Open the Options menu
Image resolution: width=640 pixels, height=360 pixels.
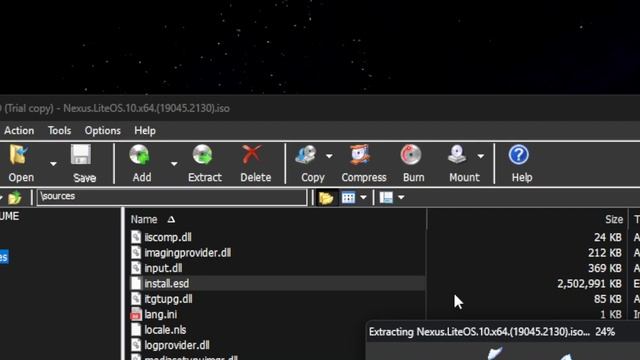pos(102,131)
